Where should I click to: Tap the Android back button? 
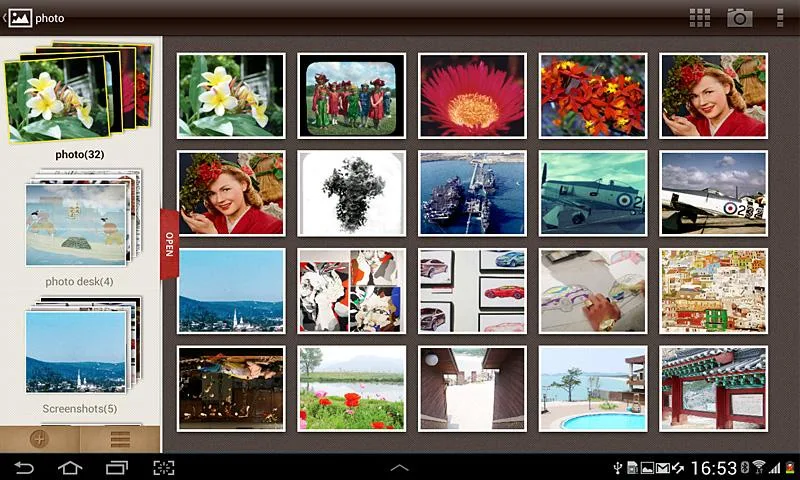[23, 467]
